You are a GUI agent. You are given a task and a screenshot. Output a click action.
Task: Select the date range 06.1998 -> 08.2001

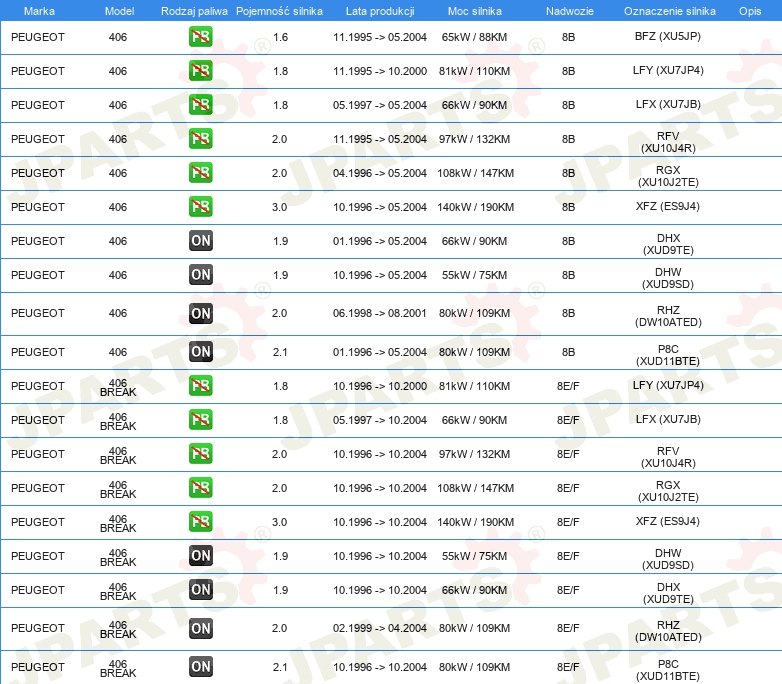380,313
